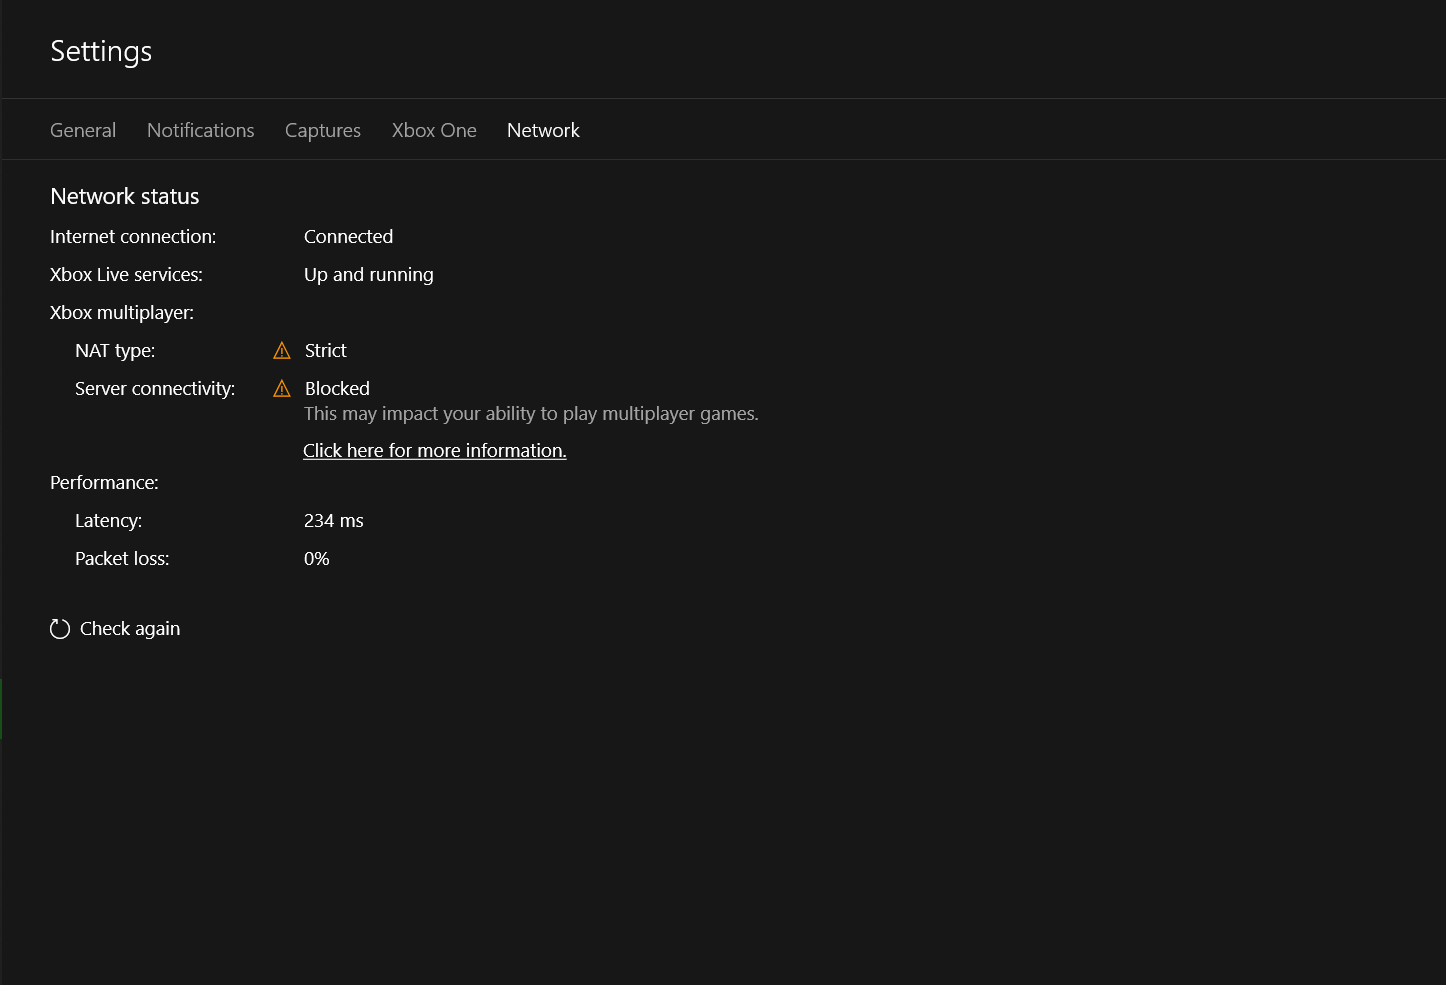Go to the Captures tab
This screenshot has height=985, width=1446.
tap(323, 131)
